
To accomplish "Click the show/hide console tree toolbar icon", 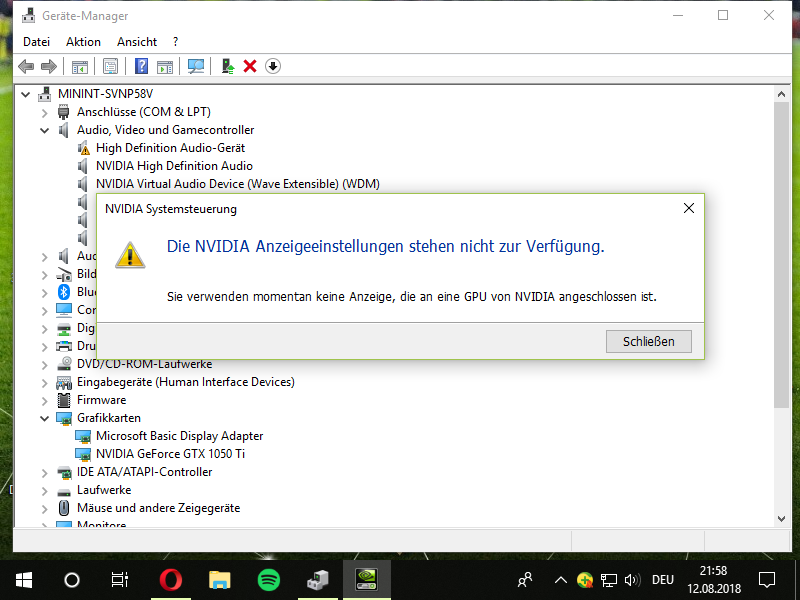I will [x=80, y=66].
